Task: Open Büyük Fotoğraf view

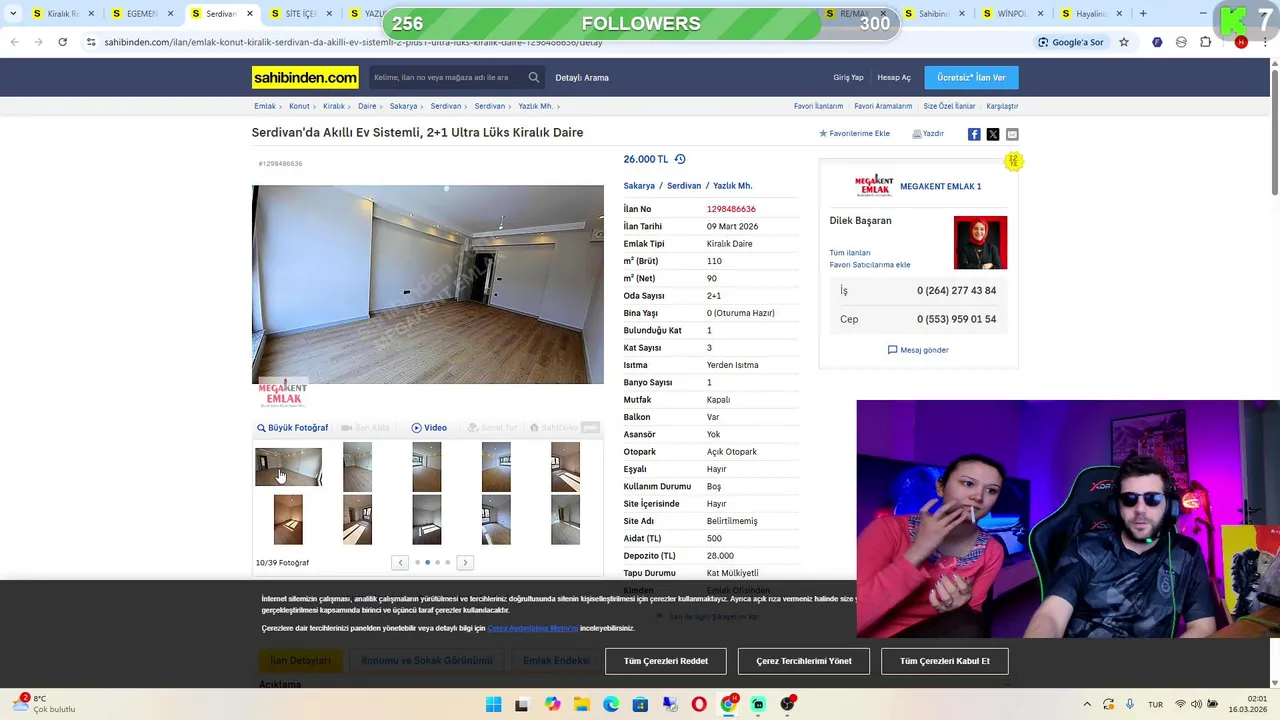Action: pos(292,428)
